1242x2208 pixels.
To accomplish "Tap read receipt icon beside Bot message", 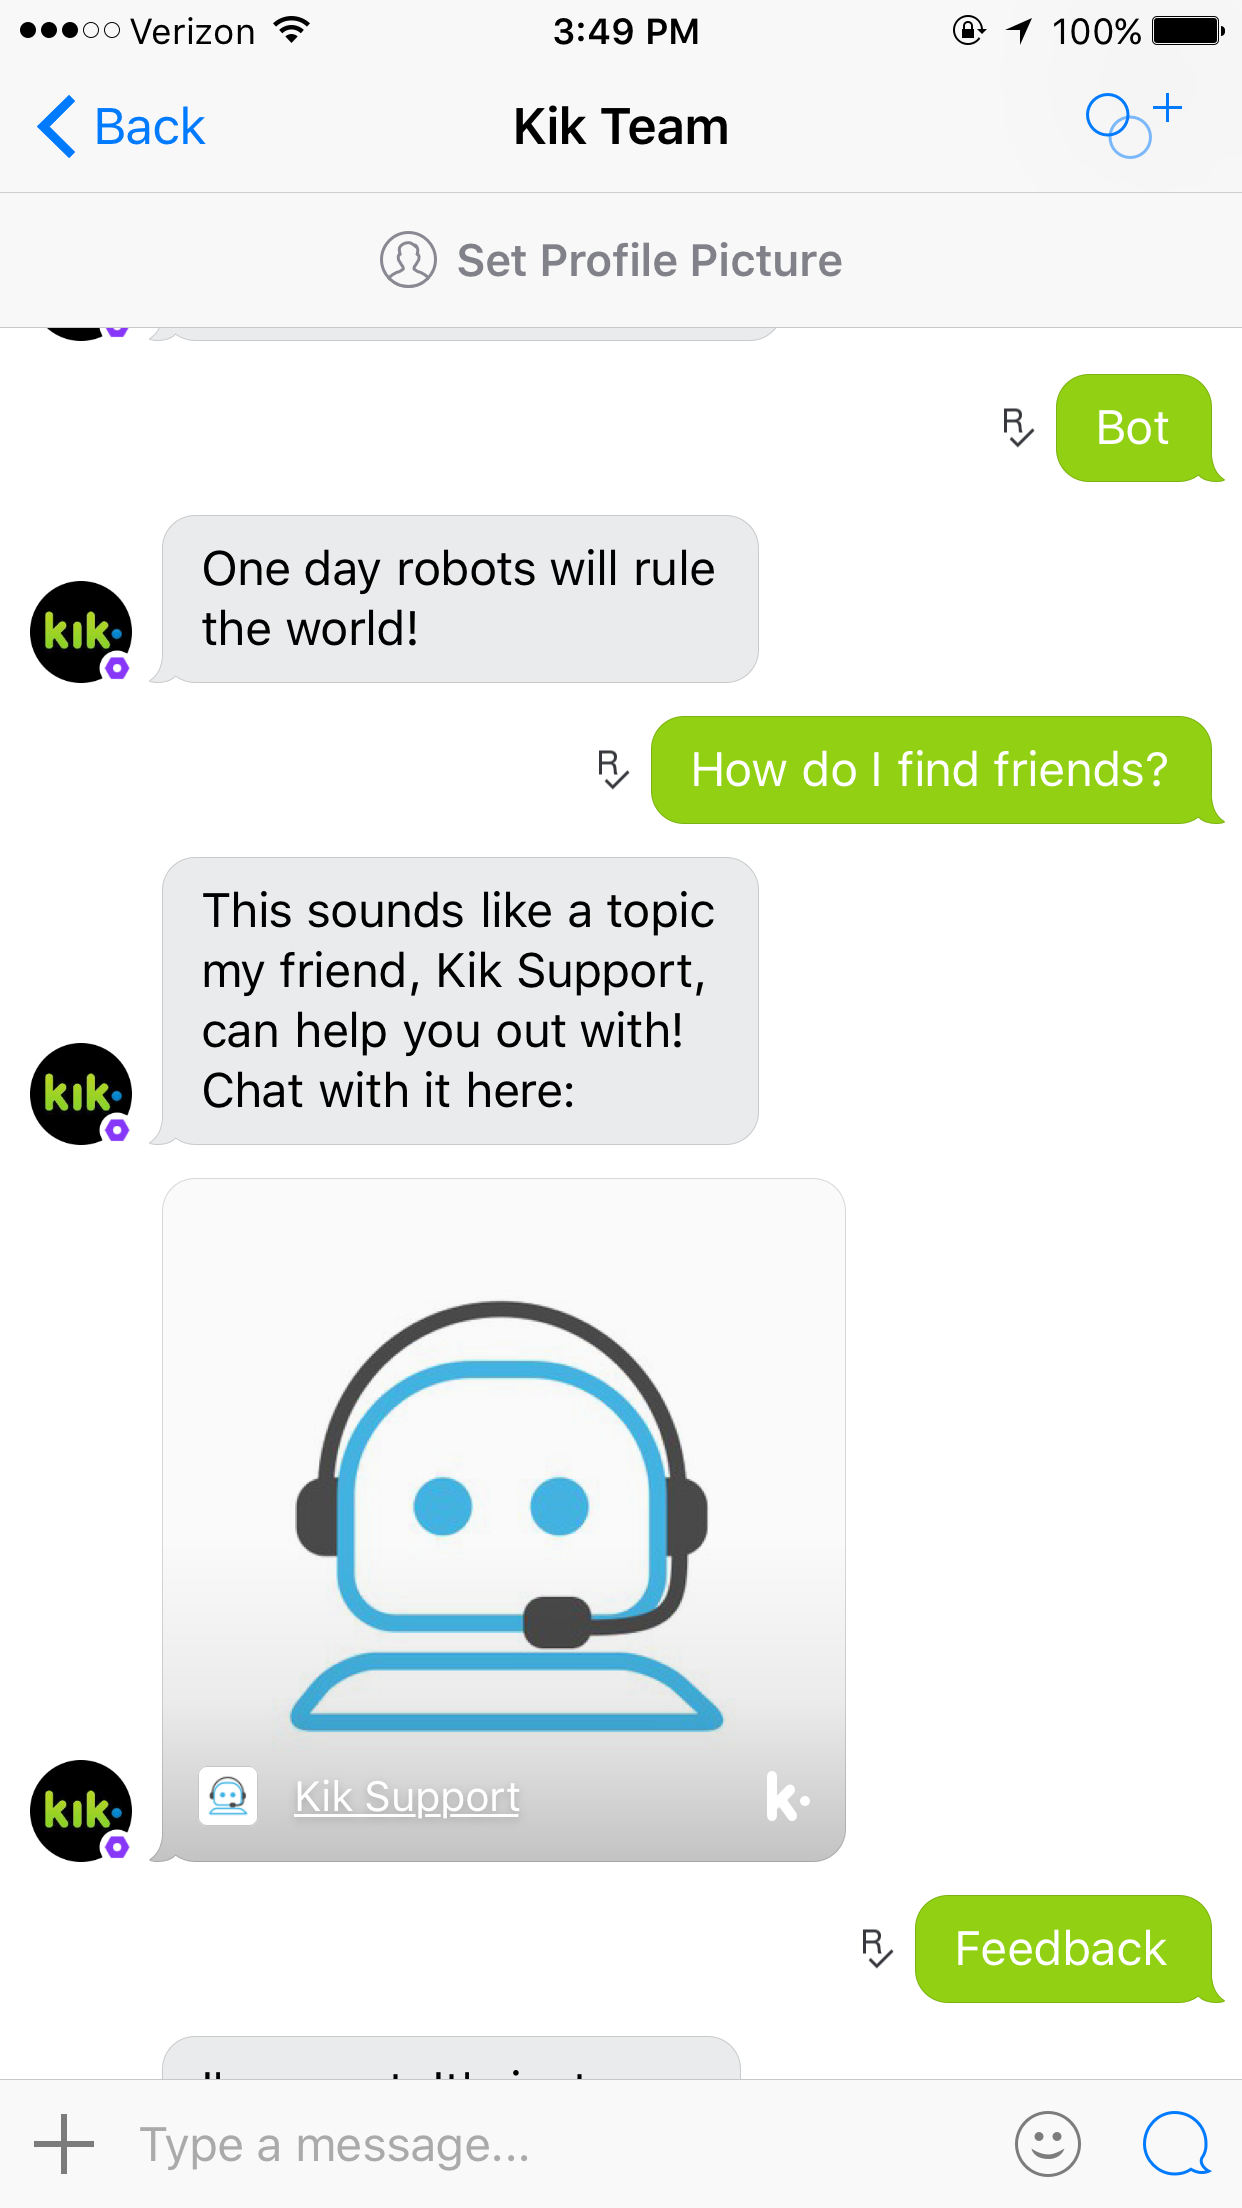I will coord(1018,427).
